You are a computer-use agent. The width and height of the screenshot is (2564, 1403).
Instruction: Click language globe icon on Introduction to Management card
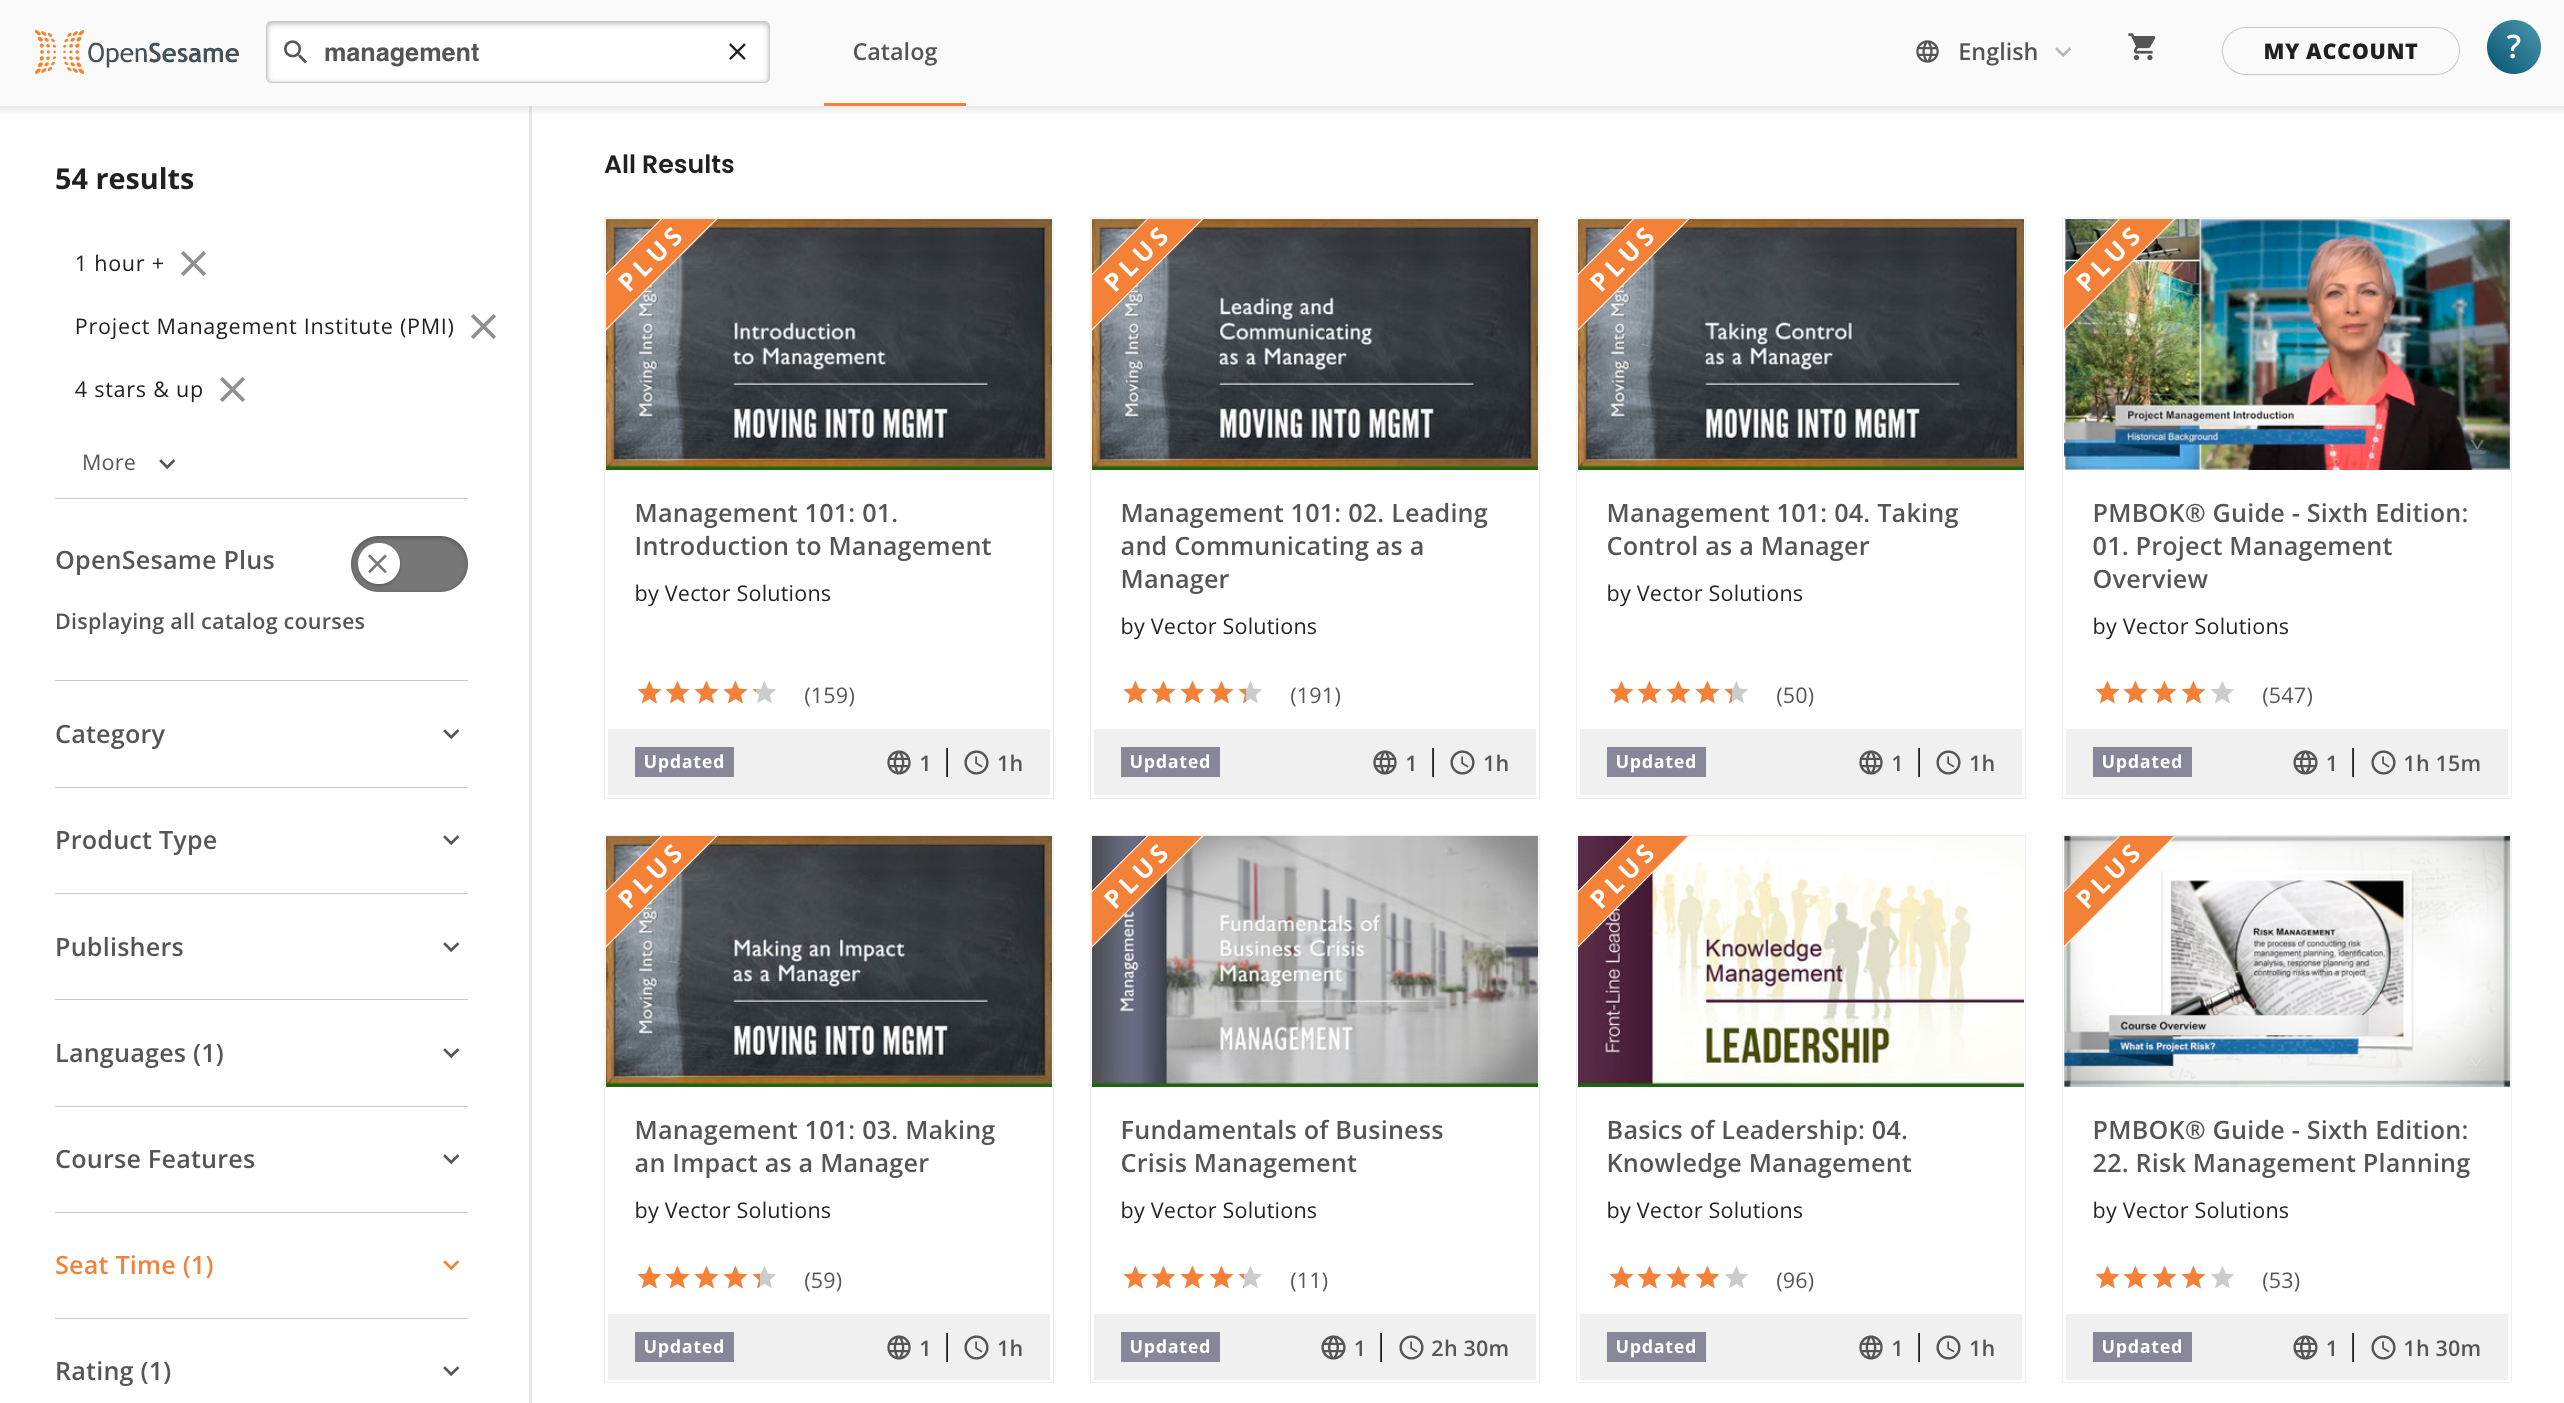tap(898, 763)
